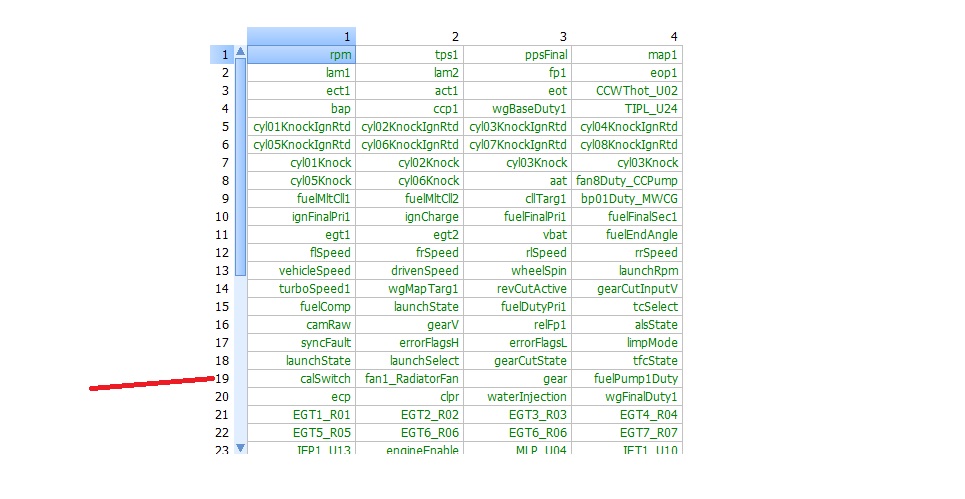Image resolution: width=965 pixels, height=499 pixels.
Task: Select row header 19
Action: pyautogui.click(x=221, y=379)
